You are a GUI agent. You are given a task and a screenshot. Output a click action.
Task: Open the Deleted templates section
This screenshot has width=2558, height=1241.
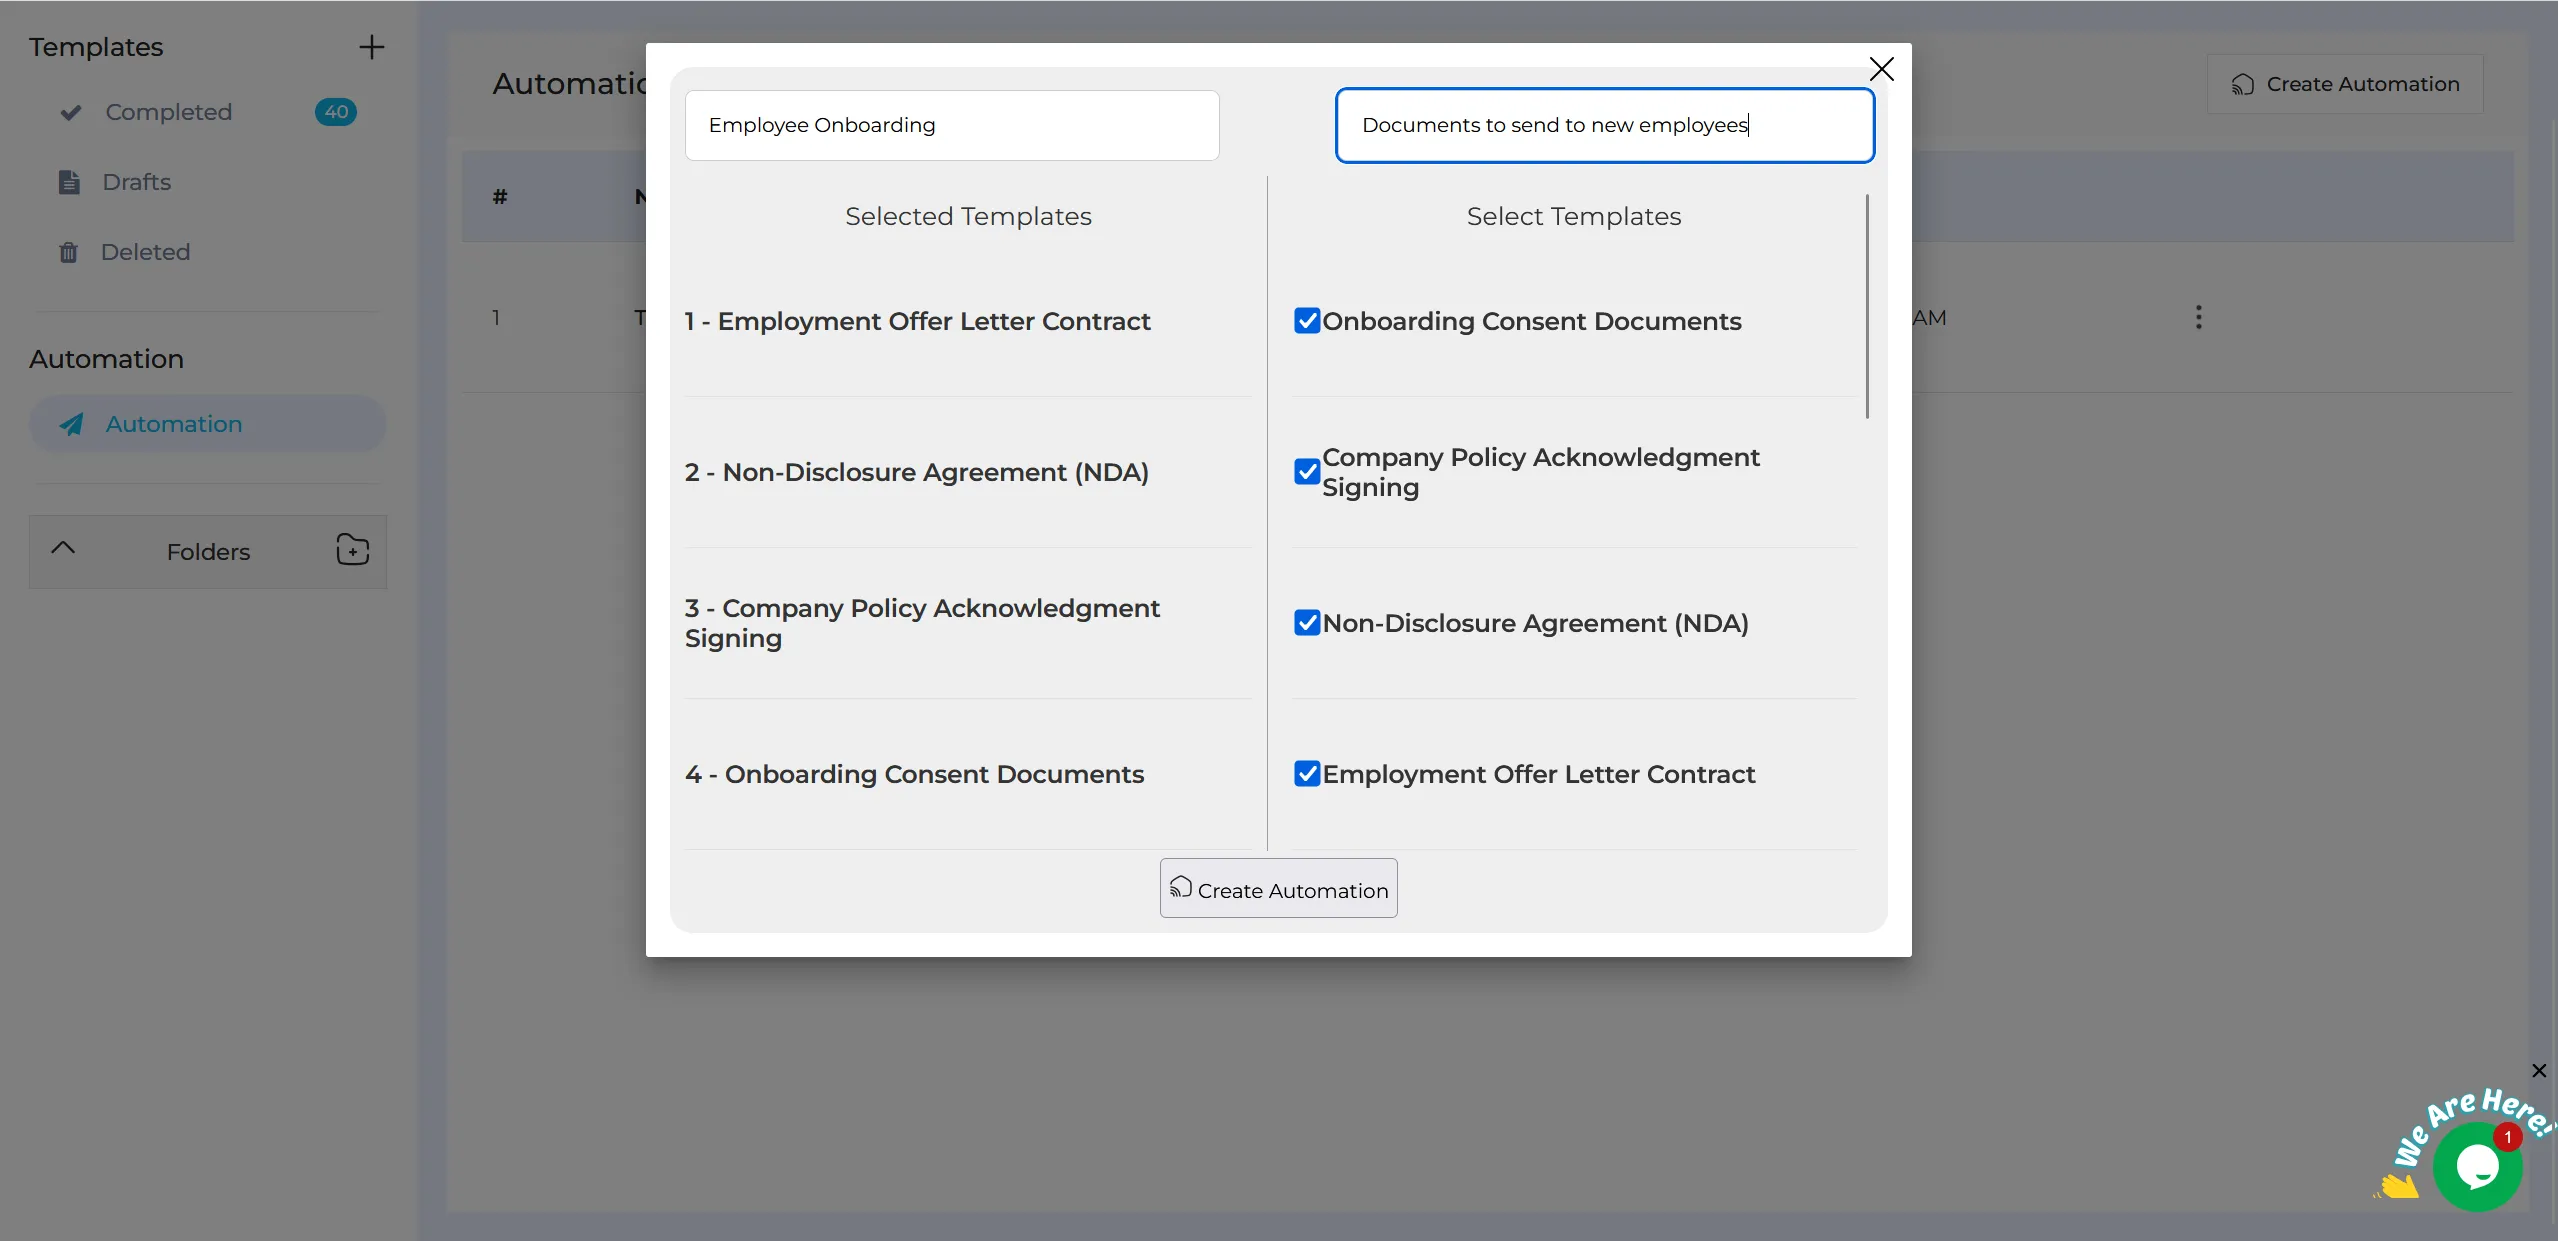click(145, 252)
